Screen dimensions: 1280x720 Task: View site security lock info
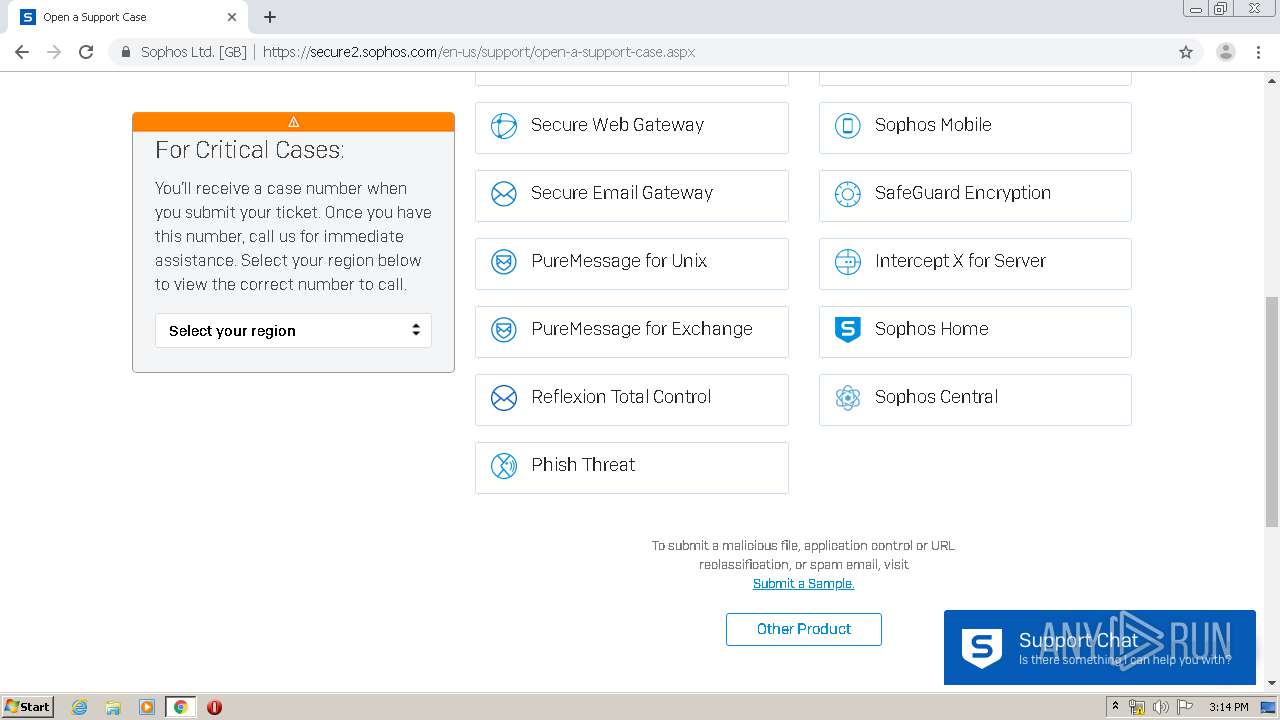click(126, 52)
